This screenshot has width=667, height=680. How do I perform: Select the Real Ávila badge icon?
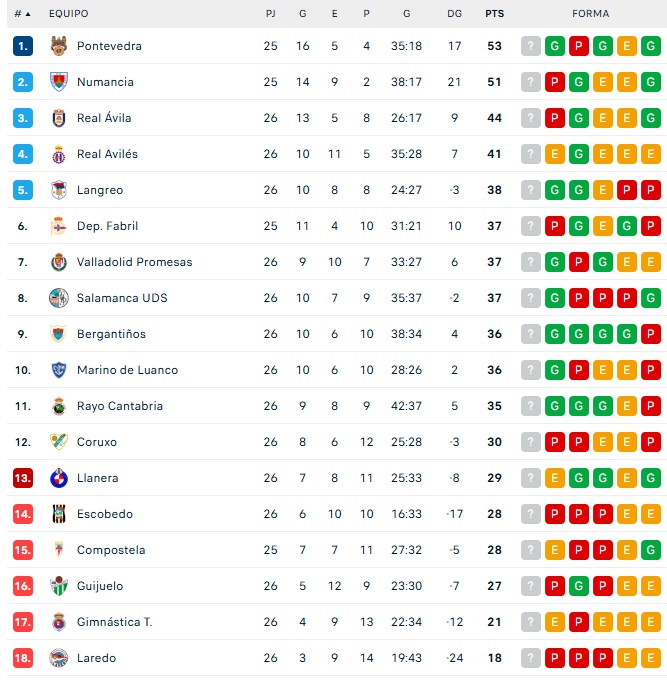click(x=58, y=118)
